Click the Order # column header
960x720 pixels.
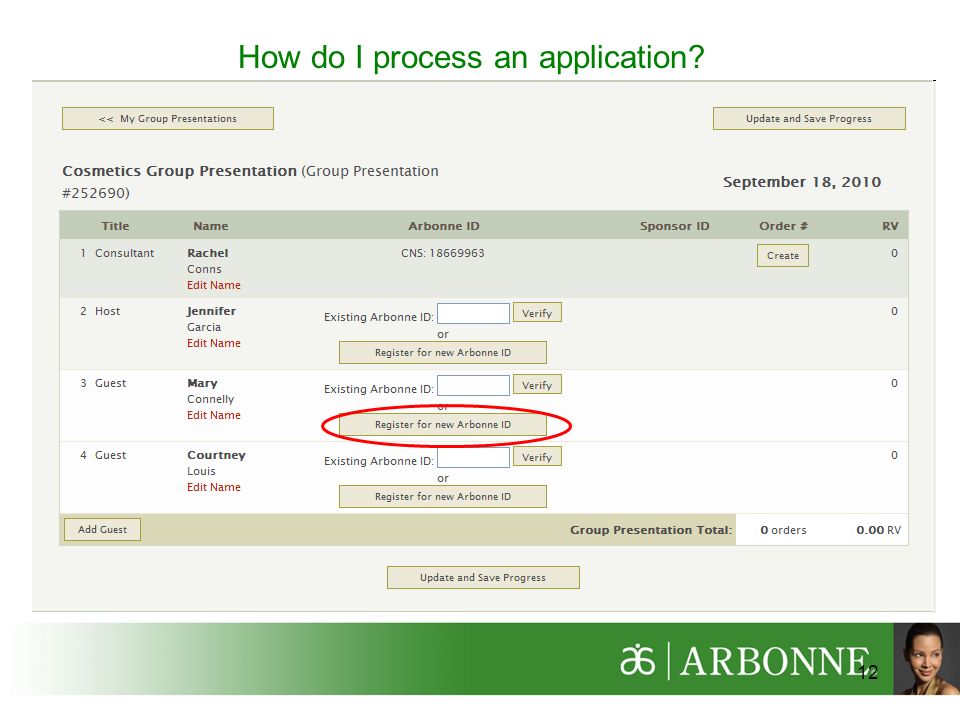[x=783, y=226]
